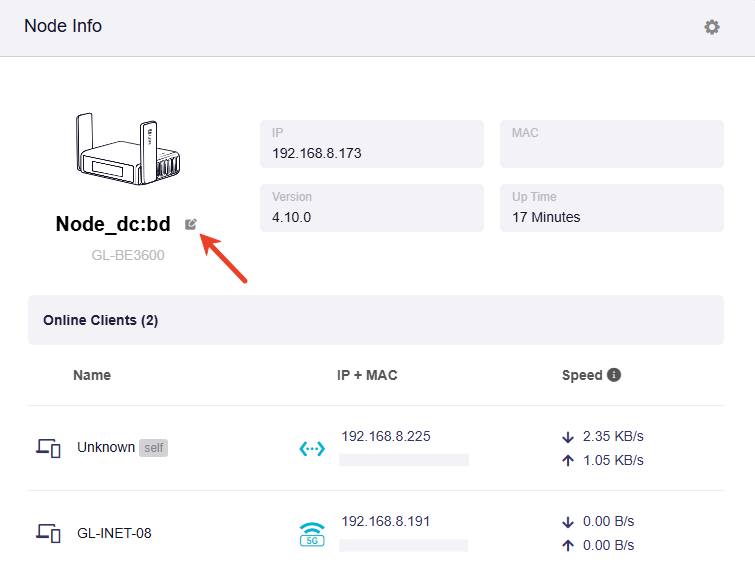
Task: Click the IP + MAC column header
Action: point(367,375)
